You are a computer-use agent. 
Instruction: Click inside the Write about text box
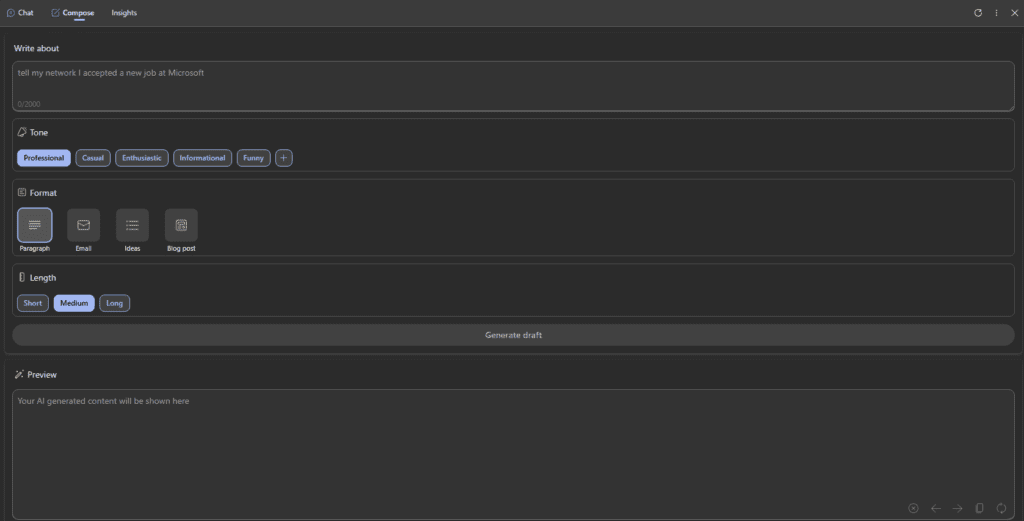coord(513,86)
